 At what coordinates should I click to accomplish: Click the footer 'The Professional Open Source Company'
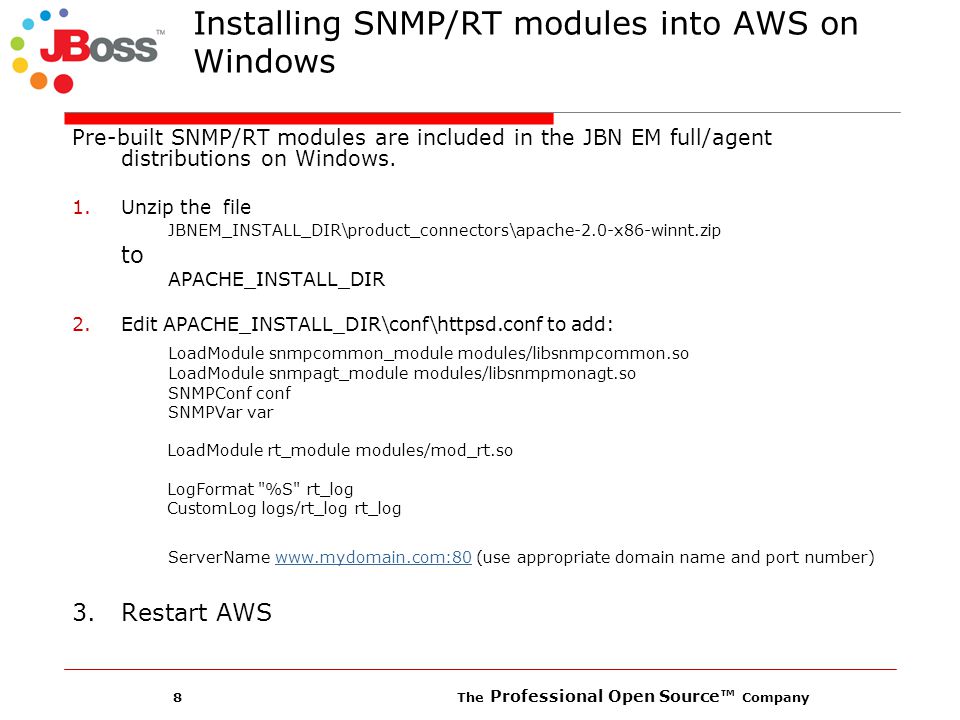coord(633,697)
